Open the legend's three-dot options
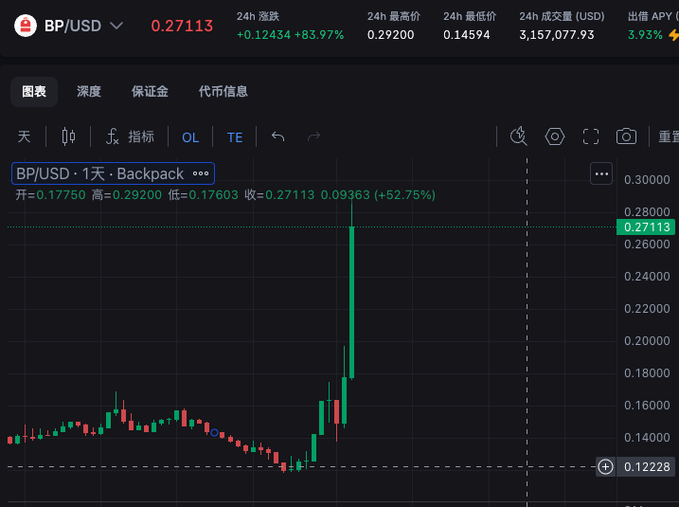Image resolution: width=679 pixels, height=507 pixels. (x=200, y=174)
